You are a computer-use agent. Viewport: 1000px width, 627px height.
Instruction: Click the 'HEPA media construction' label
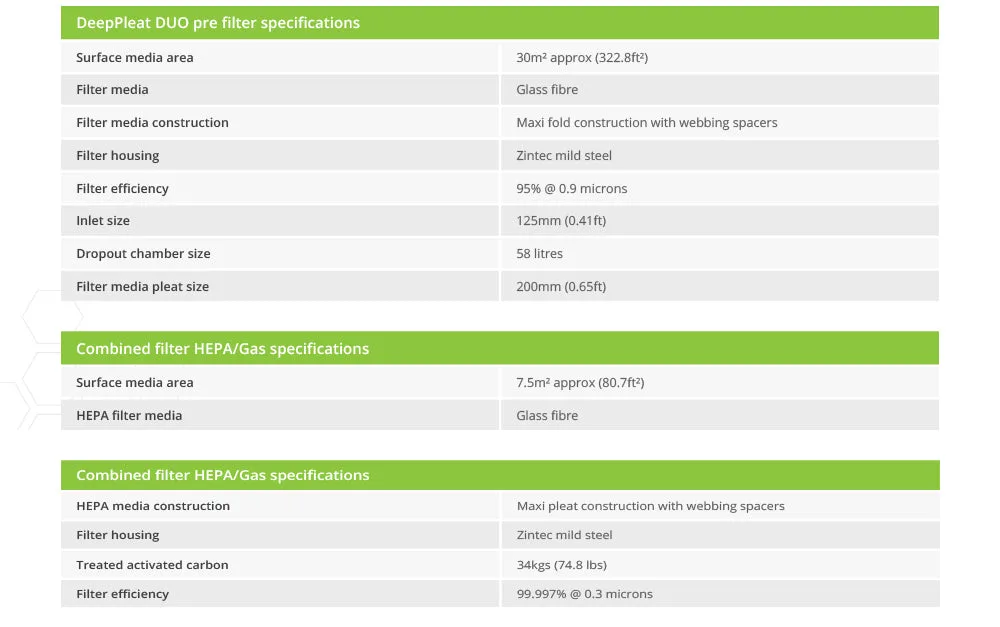[x=153, y=506]
